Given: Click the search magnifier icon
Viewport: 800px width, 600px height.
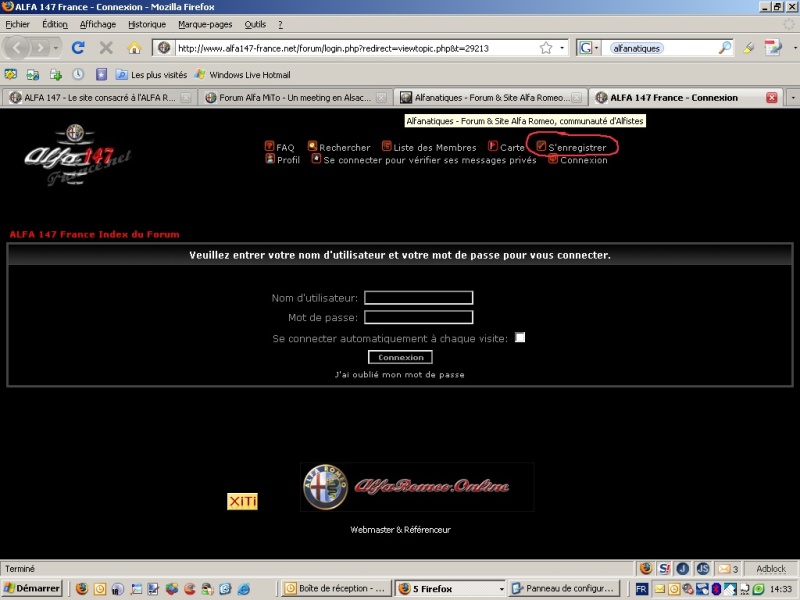Looking at the screenshot, I should (725, 47).
